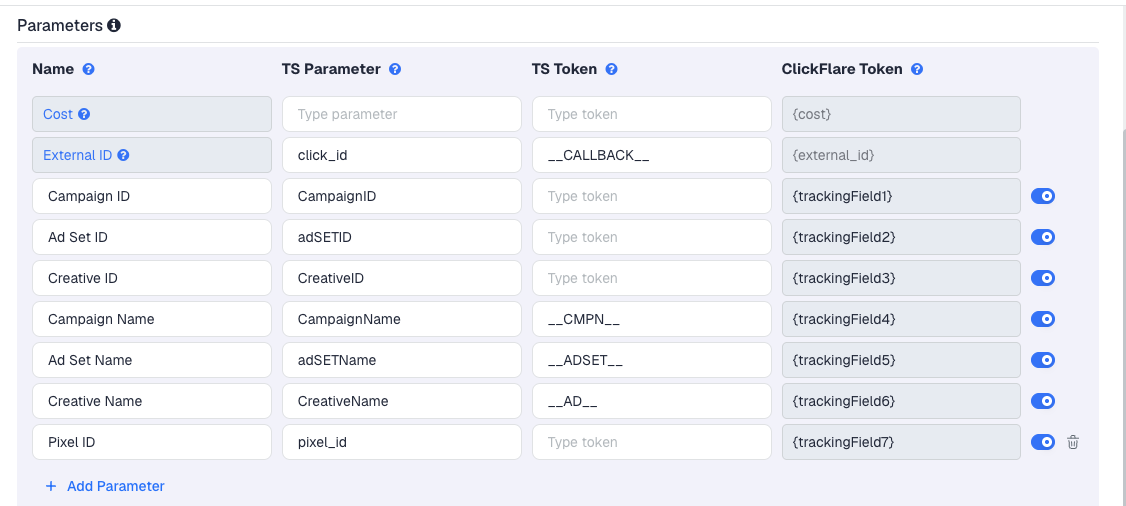This screenshot has height=506, width=1126.
Task: Toggle the trackingField3 Creative ID switch
Action: [x=1043, y=278]
